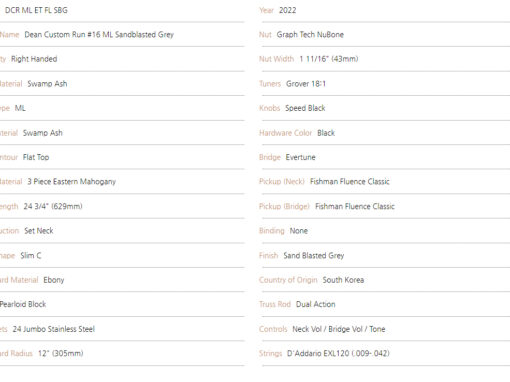
Task: Click the Evertune bridge value
Action: [300, 157]
